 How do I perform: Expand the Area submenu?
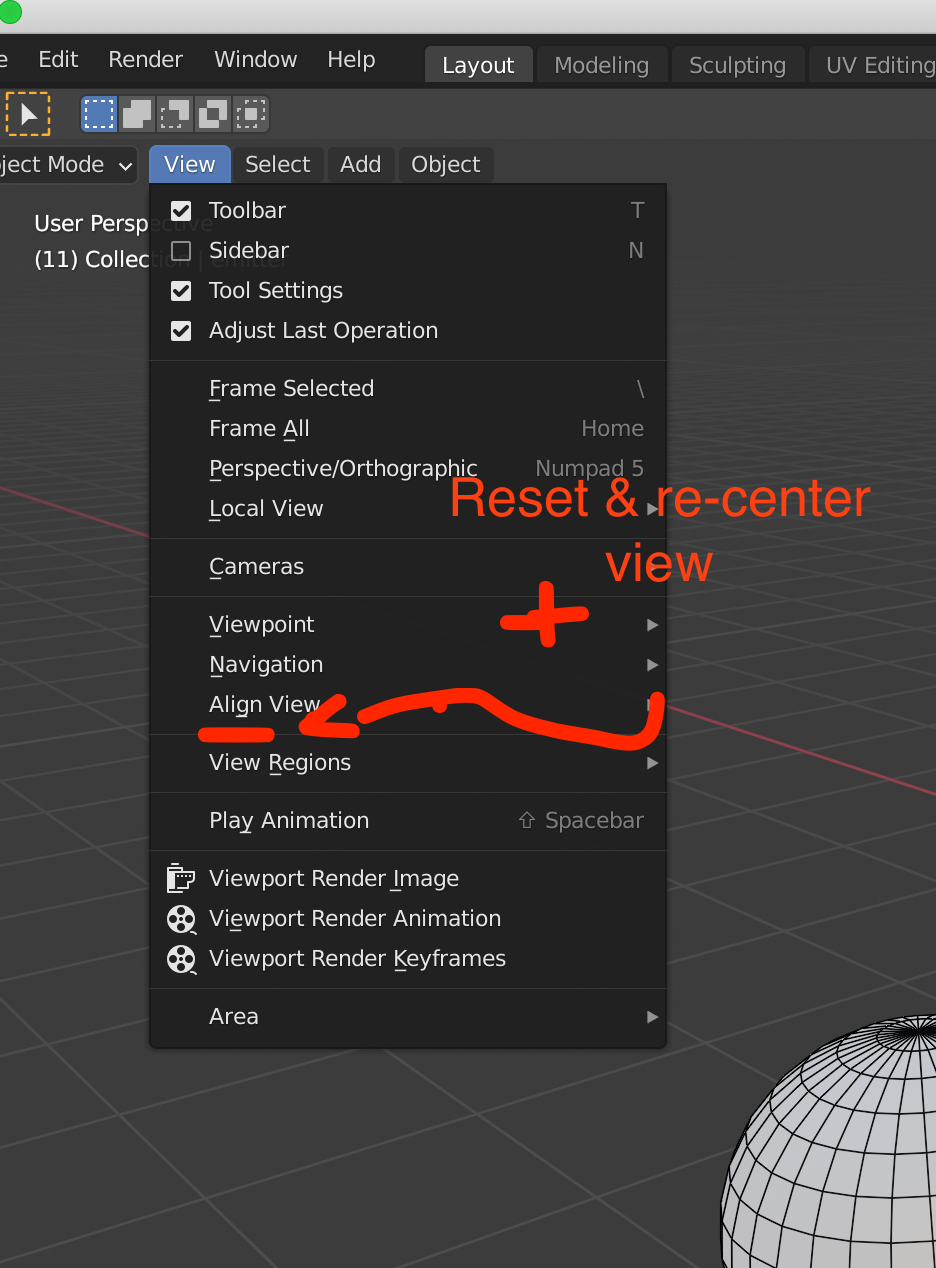tap(407, 1016)
